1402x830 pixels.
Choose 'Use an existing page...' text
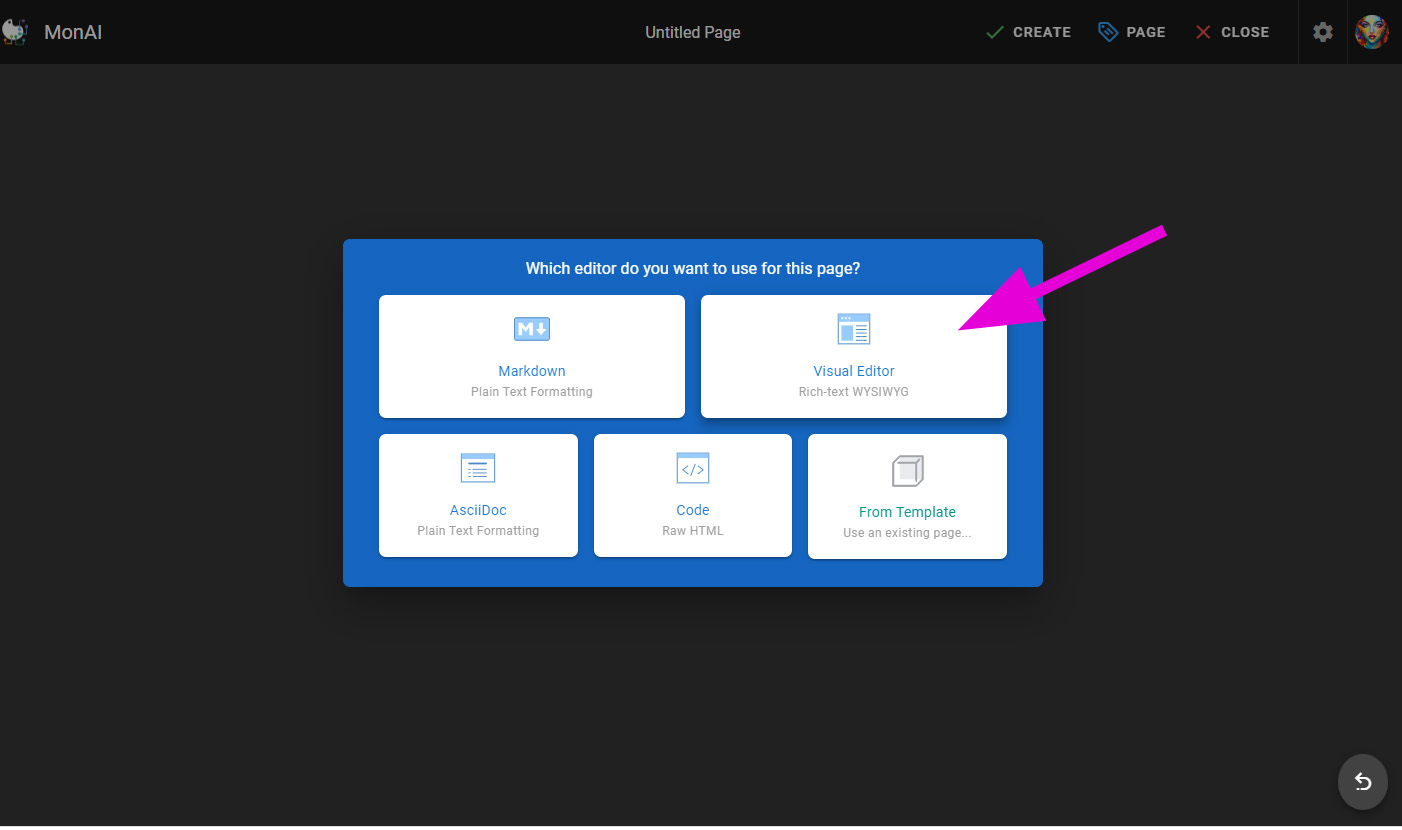[x=907, y=533]
